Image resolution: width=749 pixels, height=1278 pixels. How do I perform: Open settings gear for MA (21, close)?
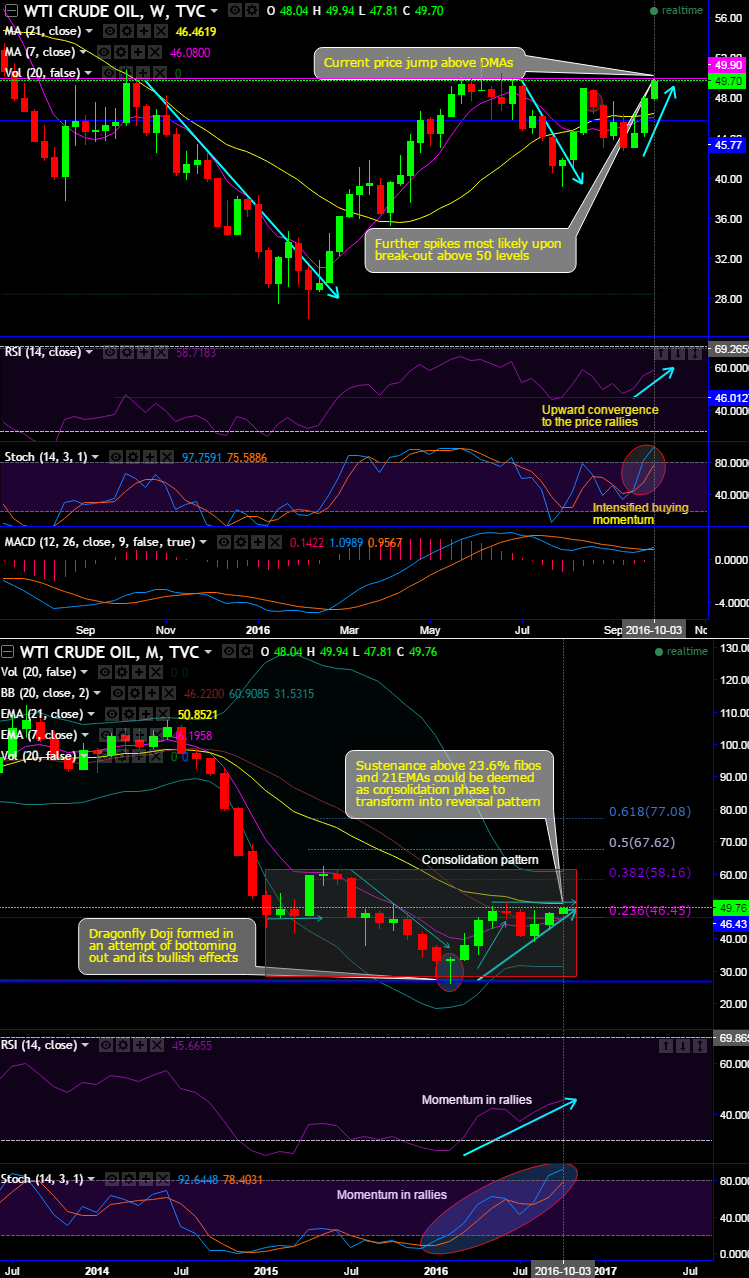(x=127, y=31)
